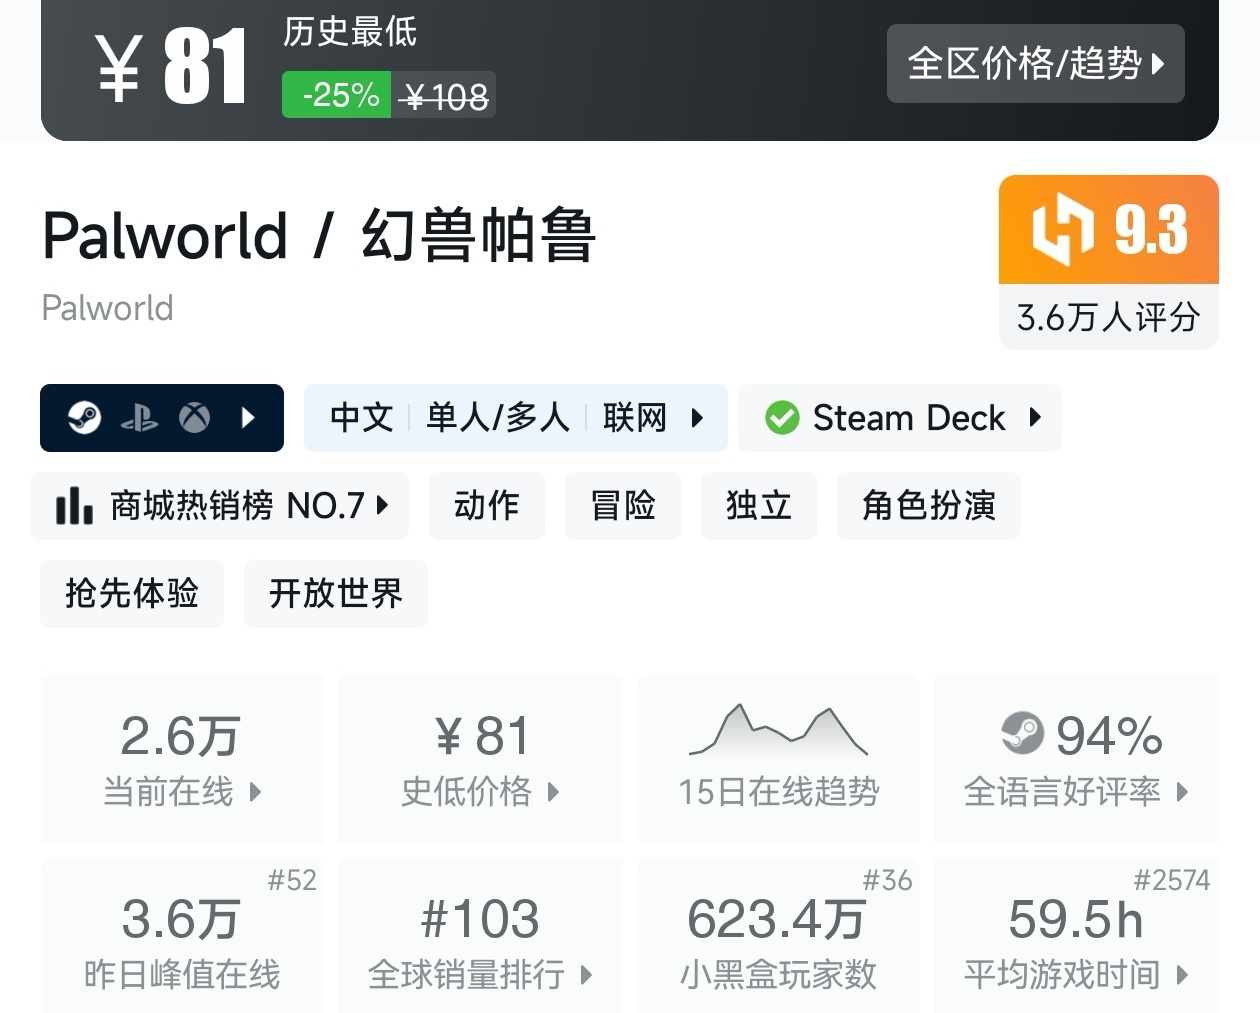Viewport: 1260px width, 1013px height.
Task: Expand the Steam Deck details arrow
Action: click(1035, 417)
